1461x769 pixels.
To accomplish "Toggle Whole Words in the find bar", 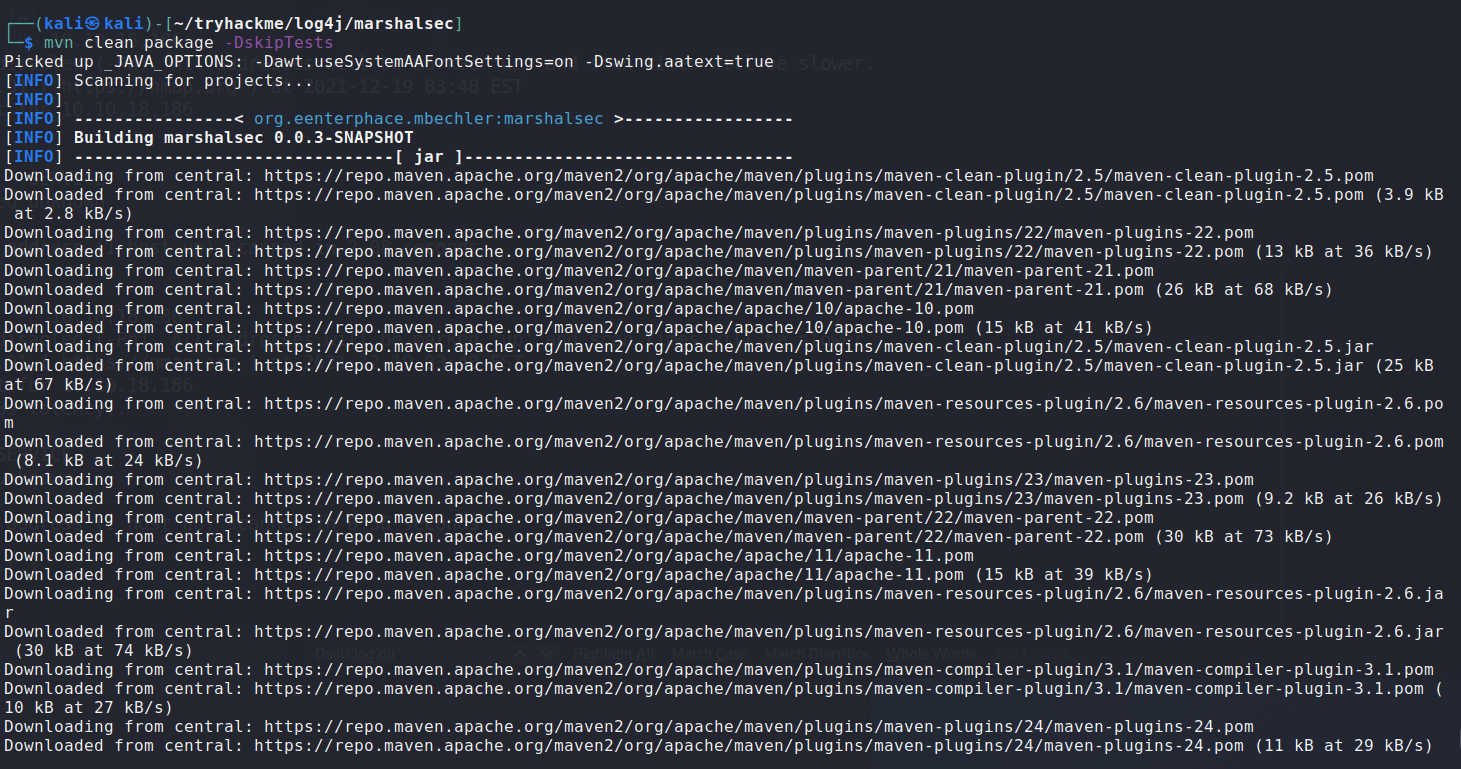I will [931, 654].
